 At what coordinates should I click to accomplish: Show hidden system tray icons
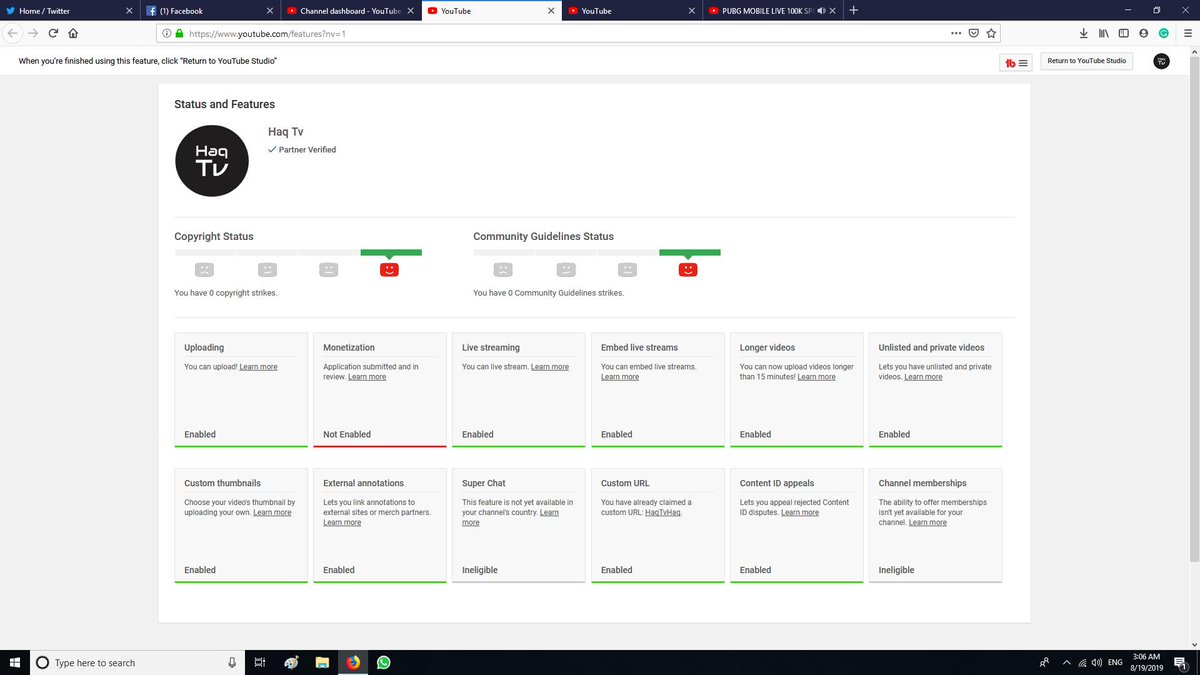(1067, 662)
